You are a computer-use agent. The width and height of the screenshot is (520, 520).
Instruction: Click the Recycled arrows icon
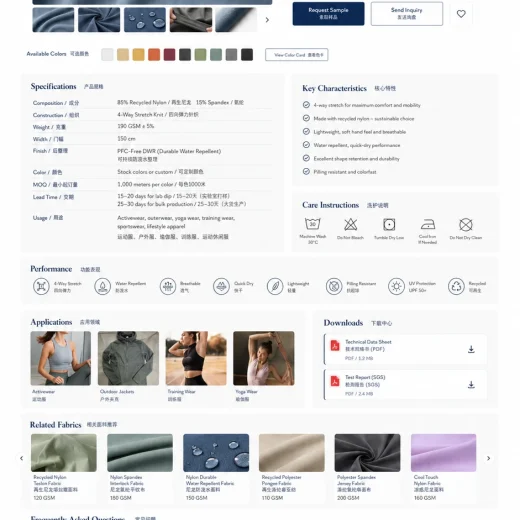(456, 286)
